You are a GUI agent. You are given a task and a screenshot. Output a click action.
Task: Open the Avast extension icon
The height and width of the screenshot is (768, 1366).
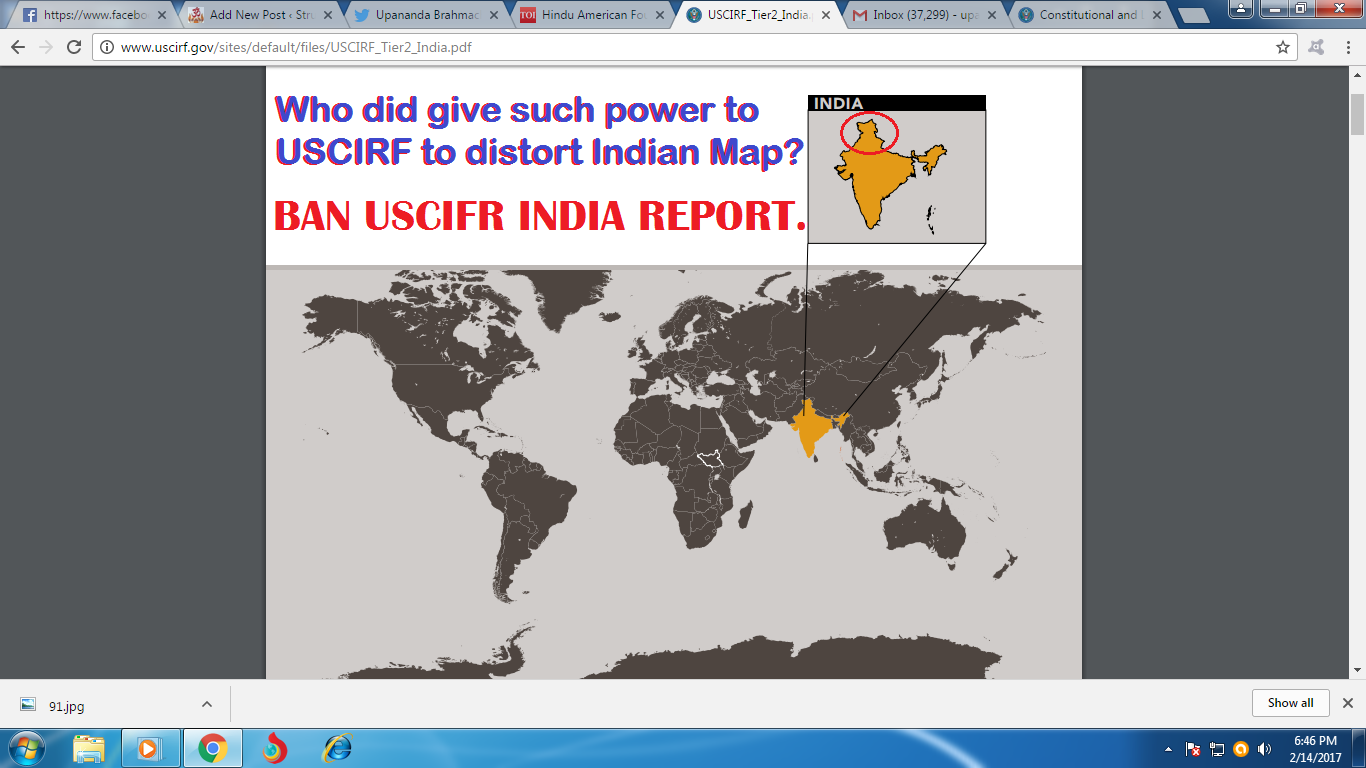click(1317, 47)
